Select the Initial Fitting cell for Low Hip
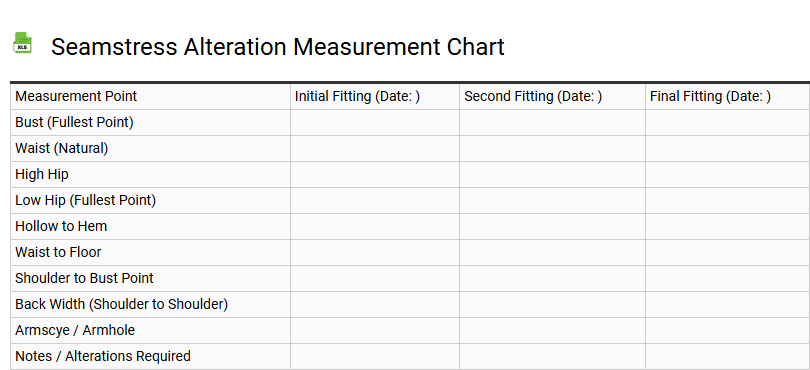 375,200
